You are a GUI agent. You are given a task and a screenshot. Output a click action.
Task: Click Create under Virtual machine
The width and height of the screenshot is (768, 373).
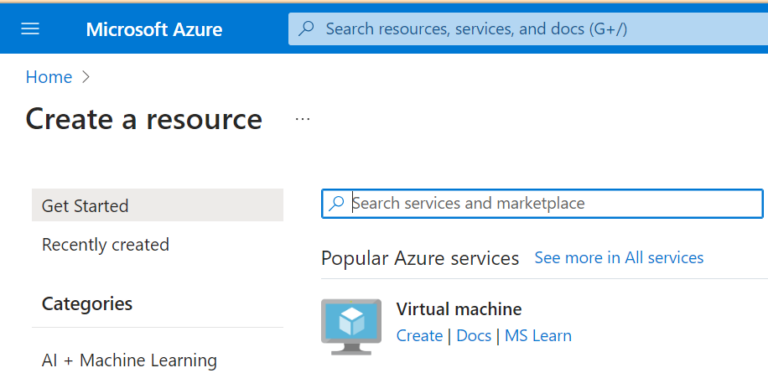419,336
